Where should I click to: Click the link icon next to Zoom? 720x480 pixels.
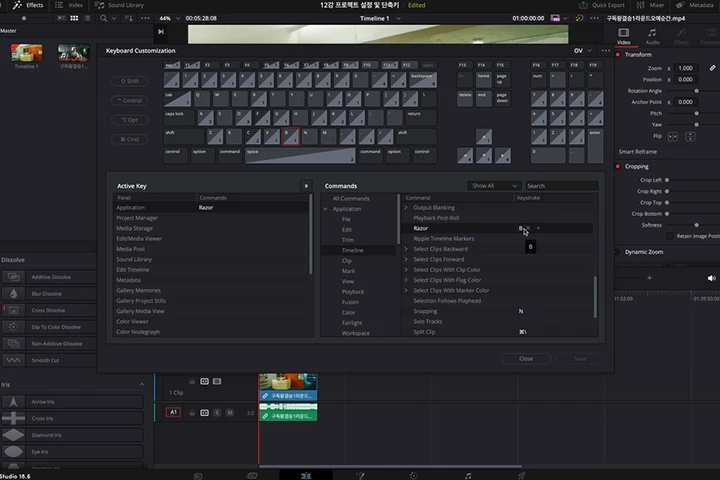pyautogui.click(x=712, y=68)
